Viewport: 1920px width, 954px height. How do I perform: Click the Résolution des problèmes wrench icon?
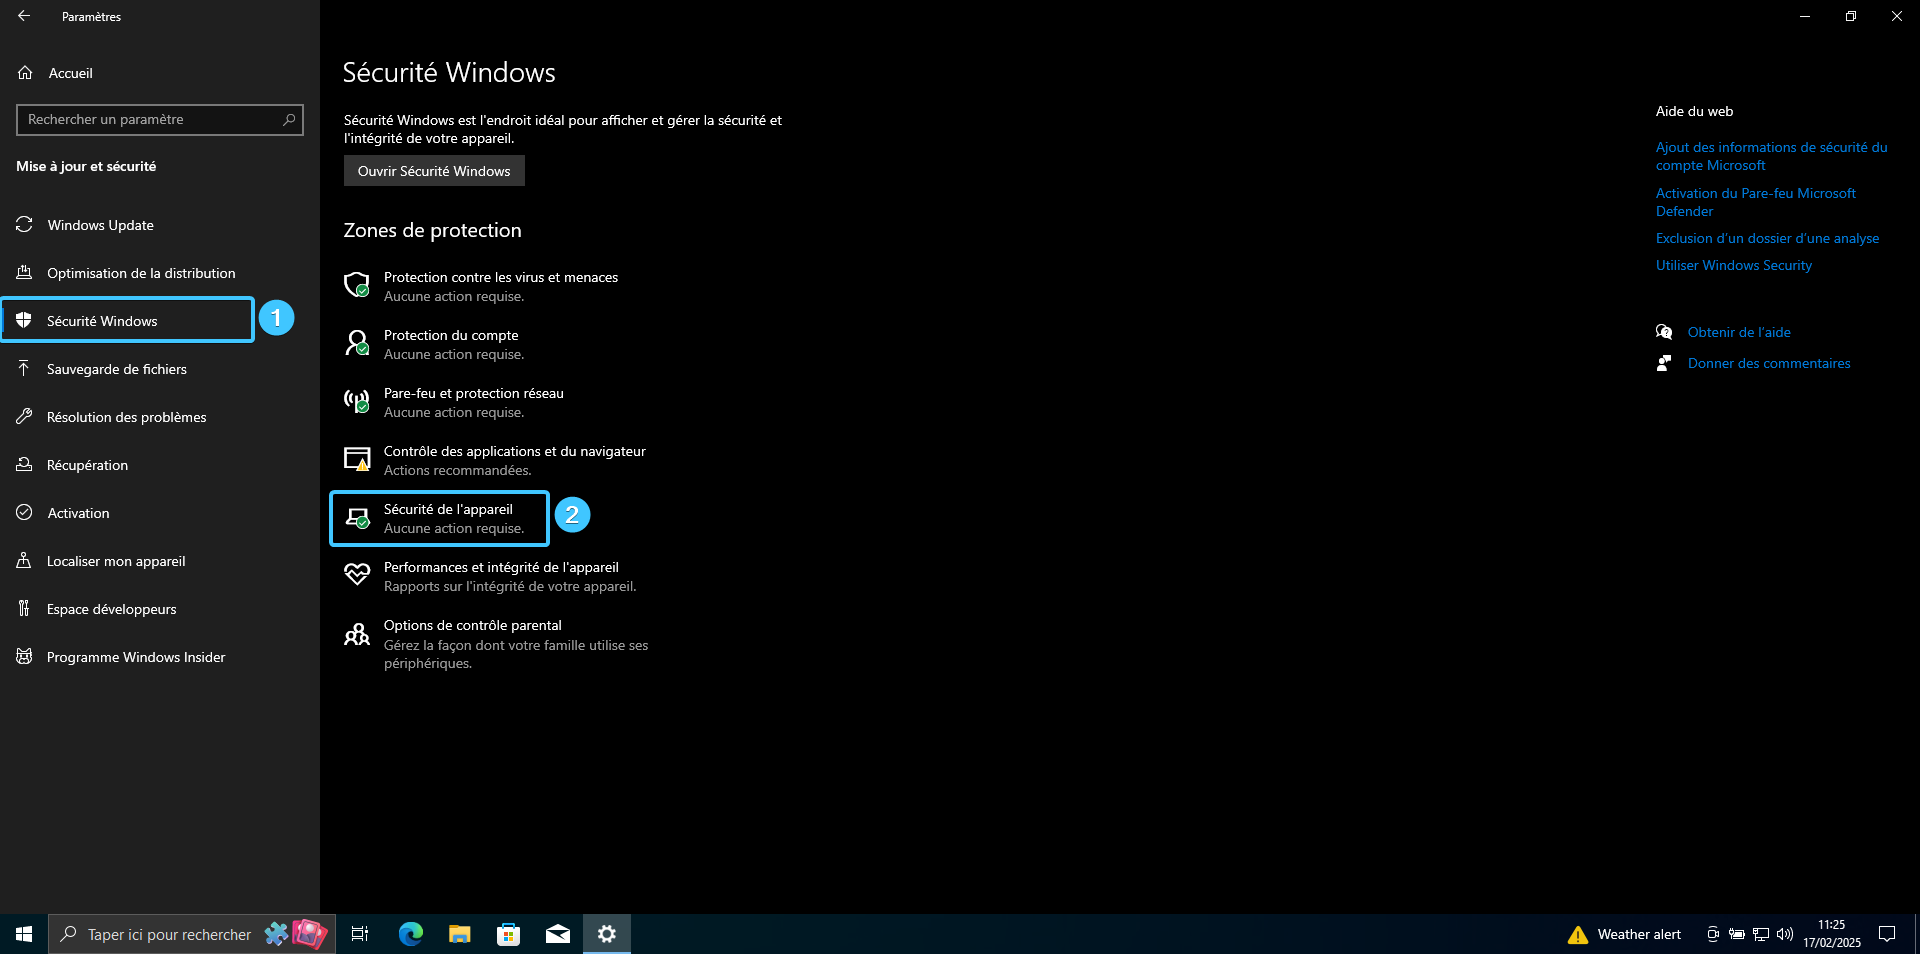click(x=24, y=417)
